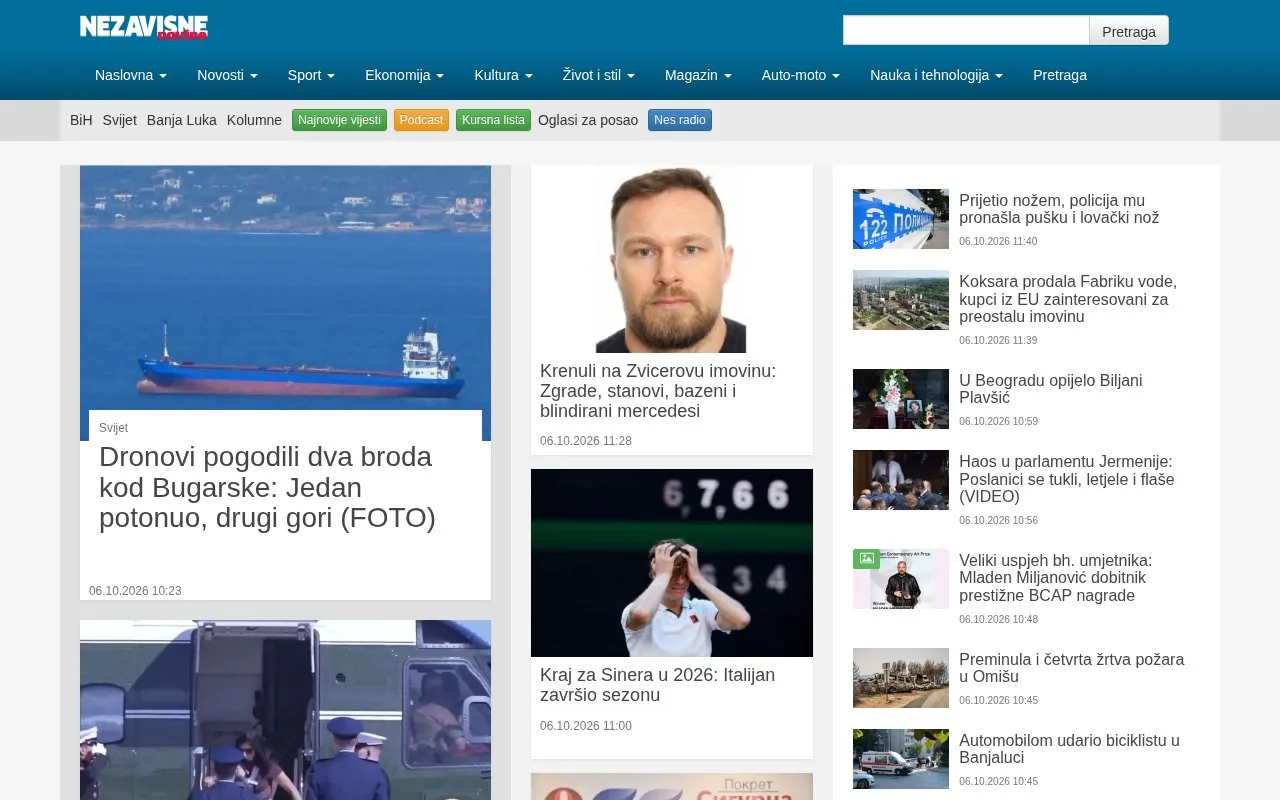Select Pretraga in the navigation bar
1280x800 pixels.
tap(1060, 75)
